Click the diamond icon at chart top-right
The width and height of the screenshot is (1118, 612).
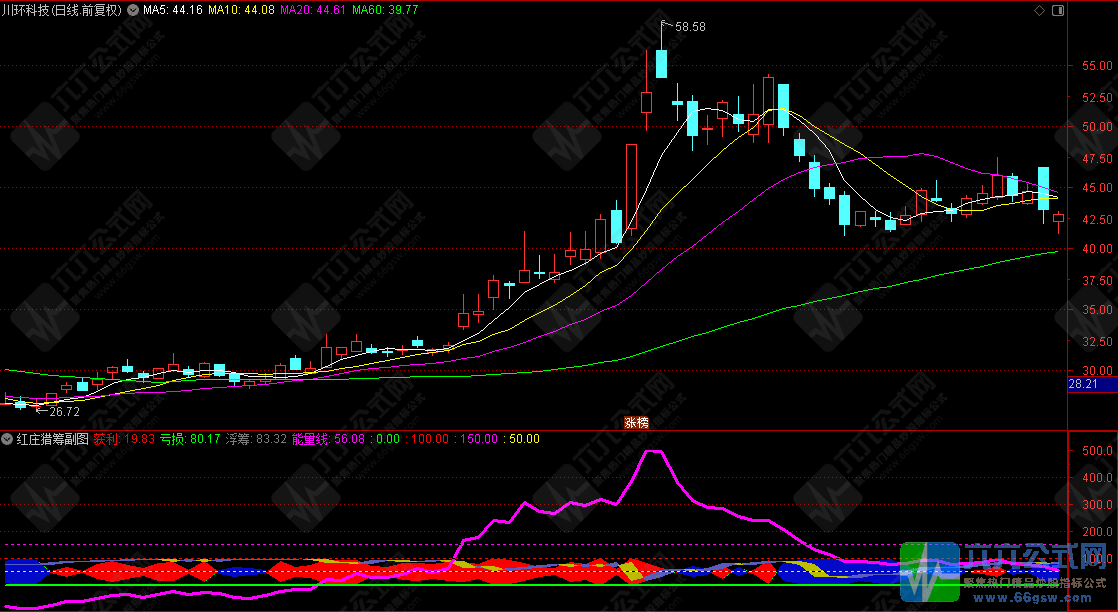pos(1038,10)
